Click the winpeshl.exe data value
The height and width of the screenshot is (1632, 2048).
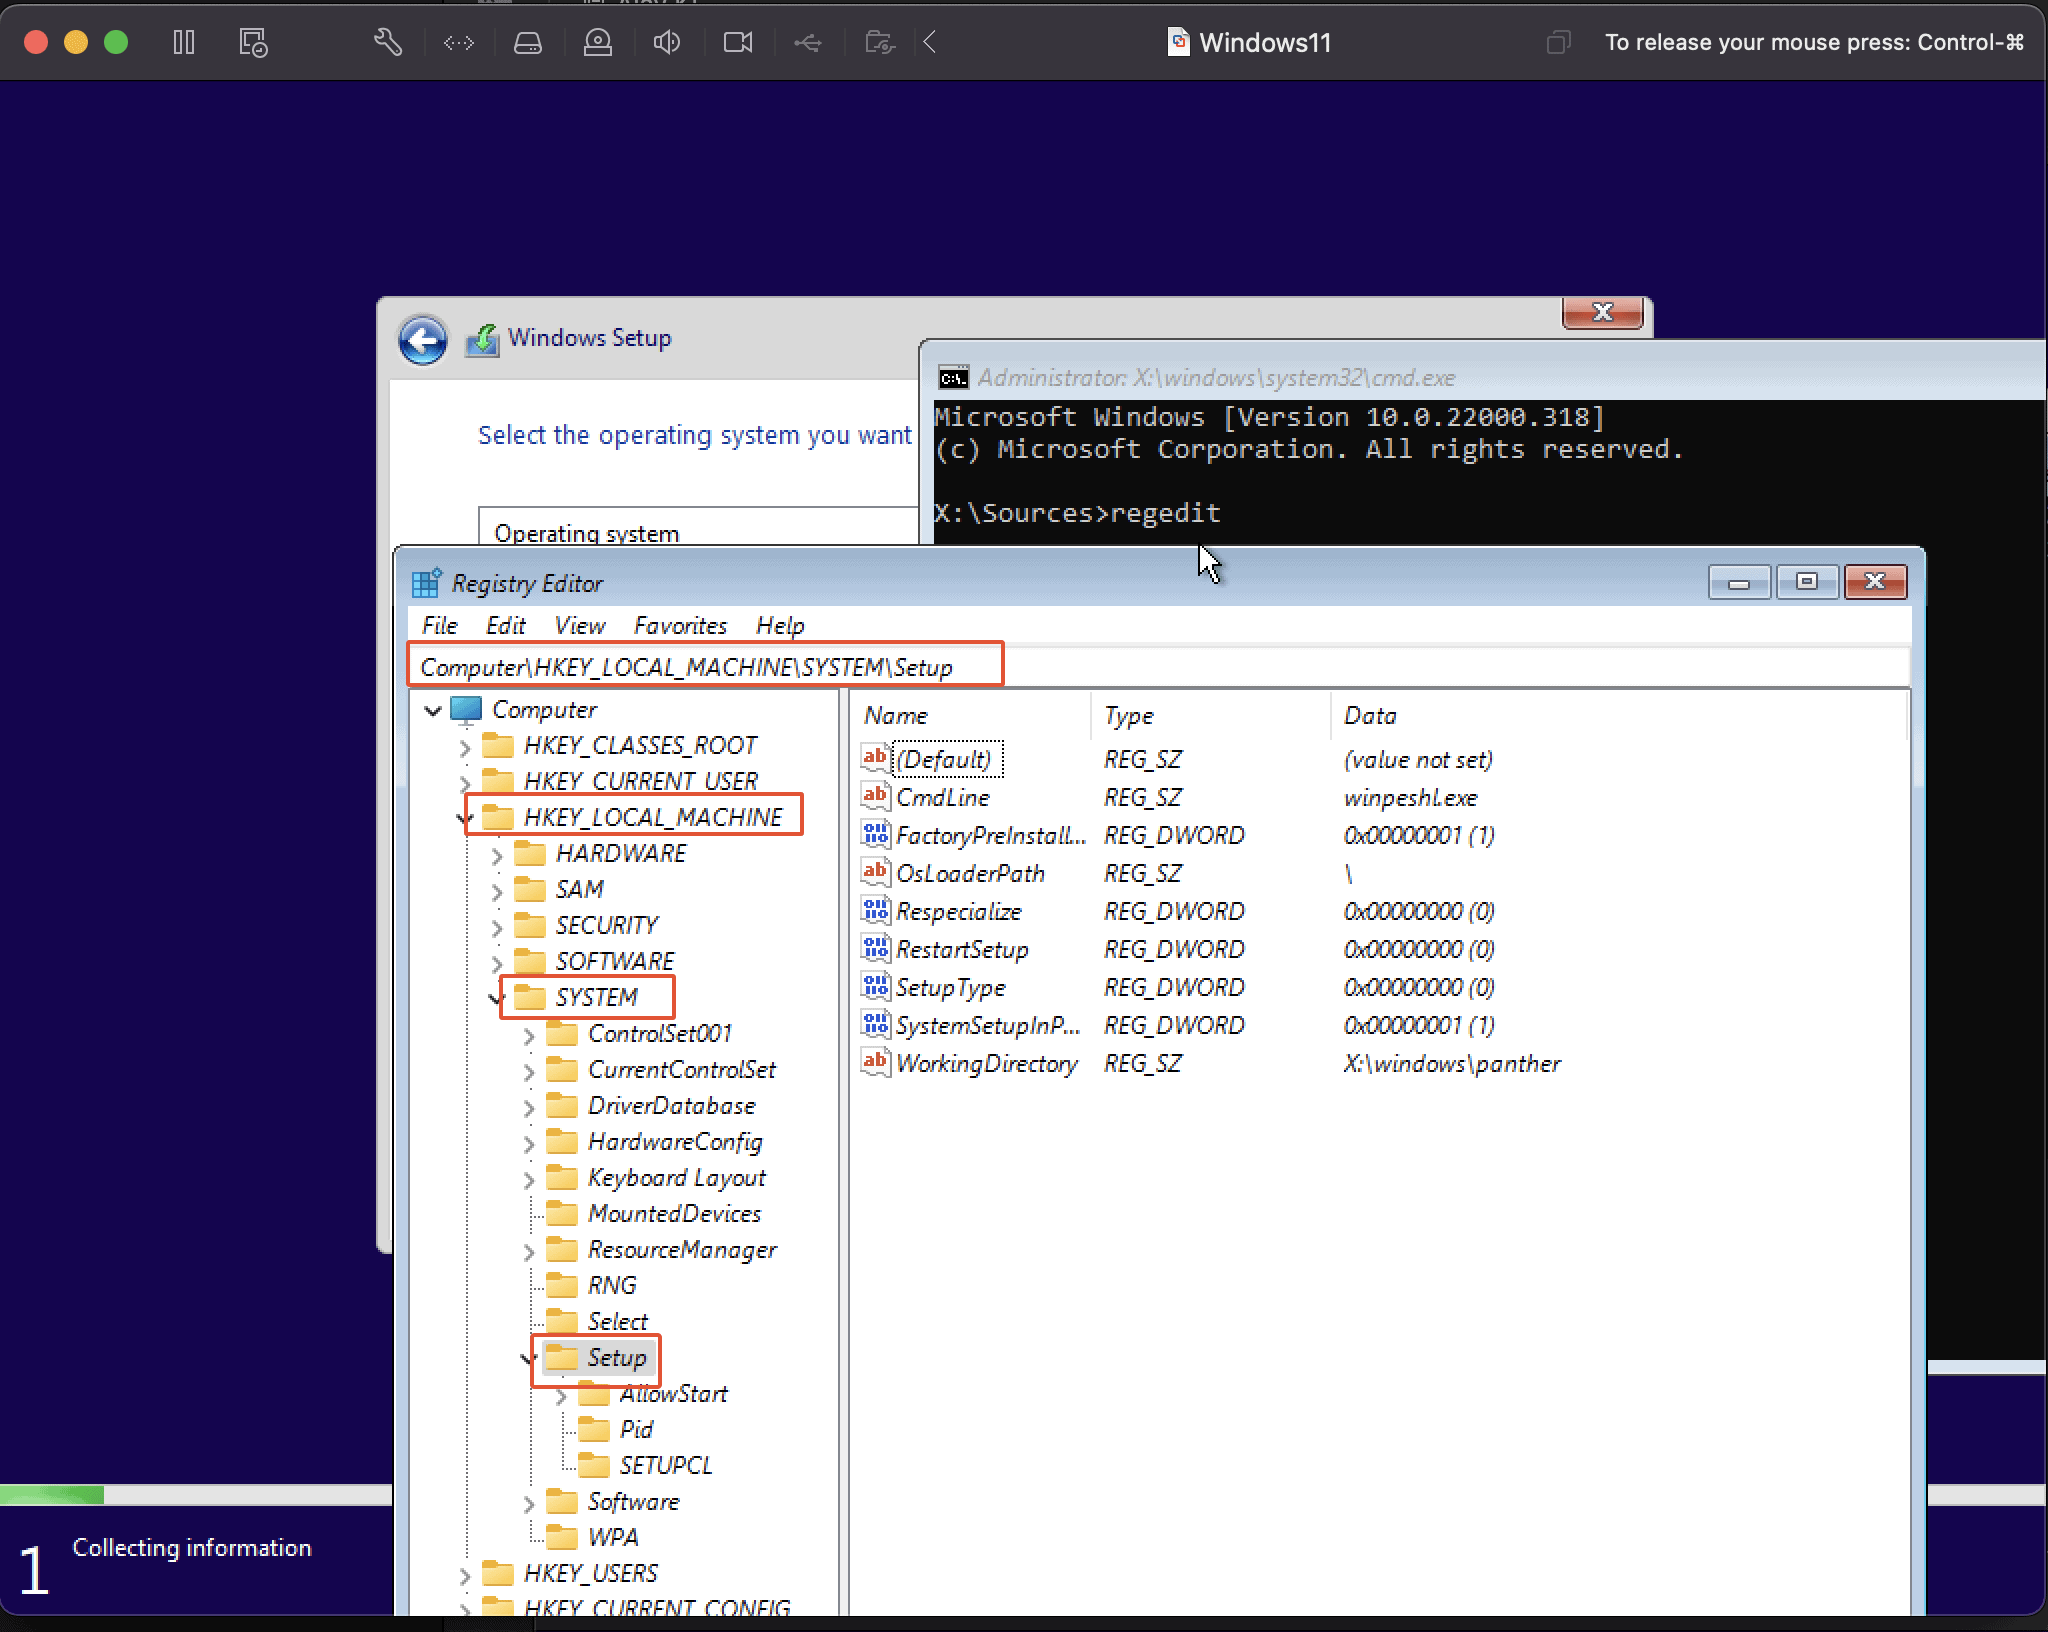[1410, 798]
